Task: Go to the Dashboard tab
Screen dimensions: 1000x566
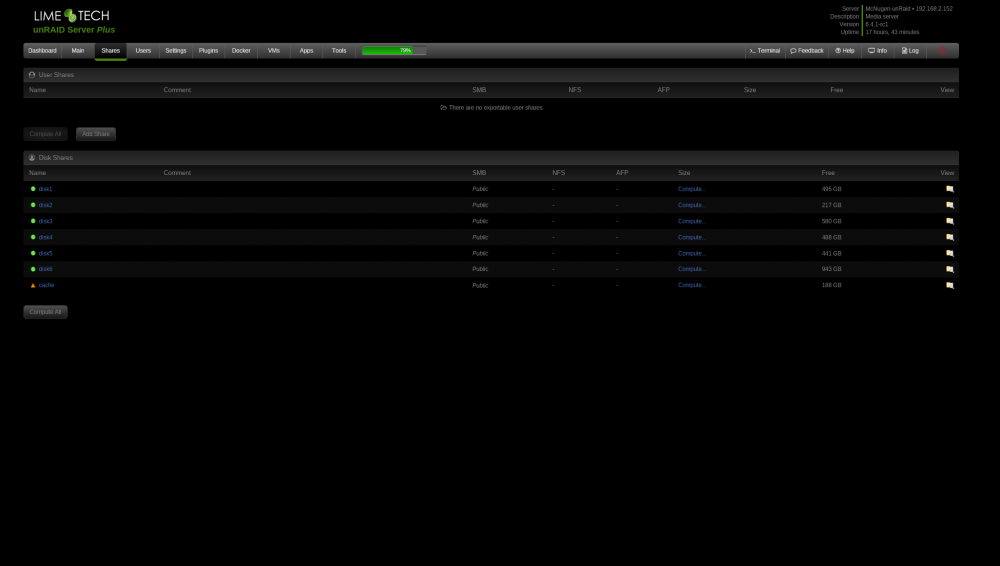Action: [x=42, y=50]
